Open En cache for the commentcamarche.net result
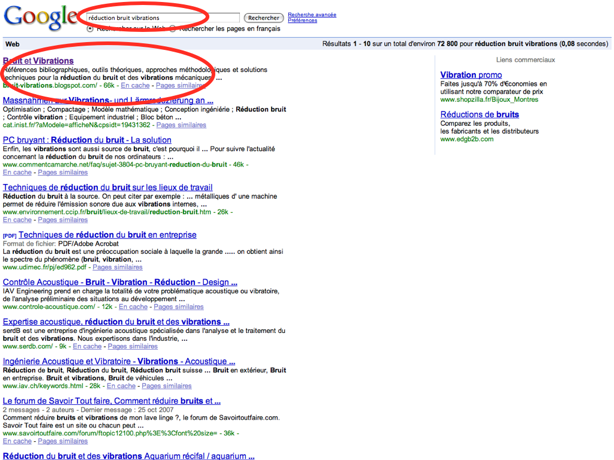Screen dimensions: 614x460 (17, 172)
